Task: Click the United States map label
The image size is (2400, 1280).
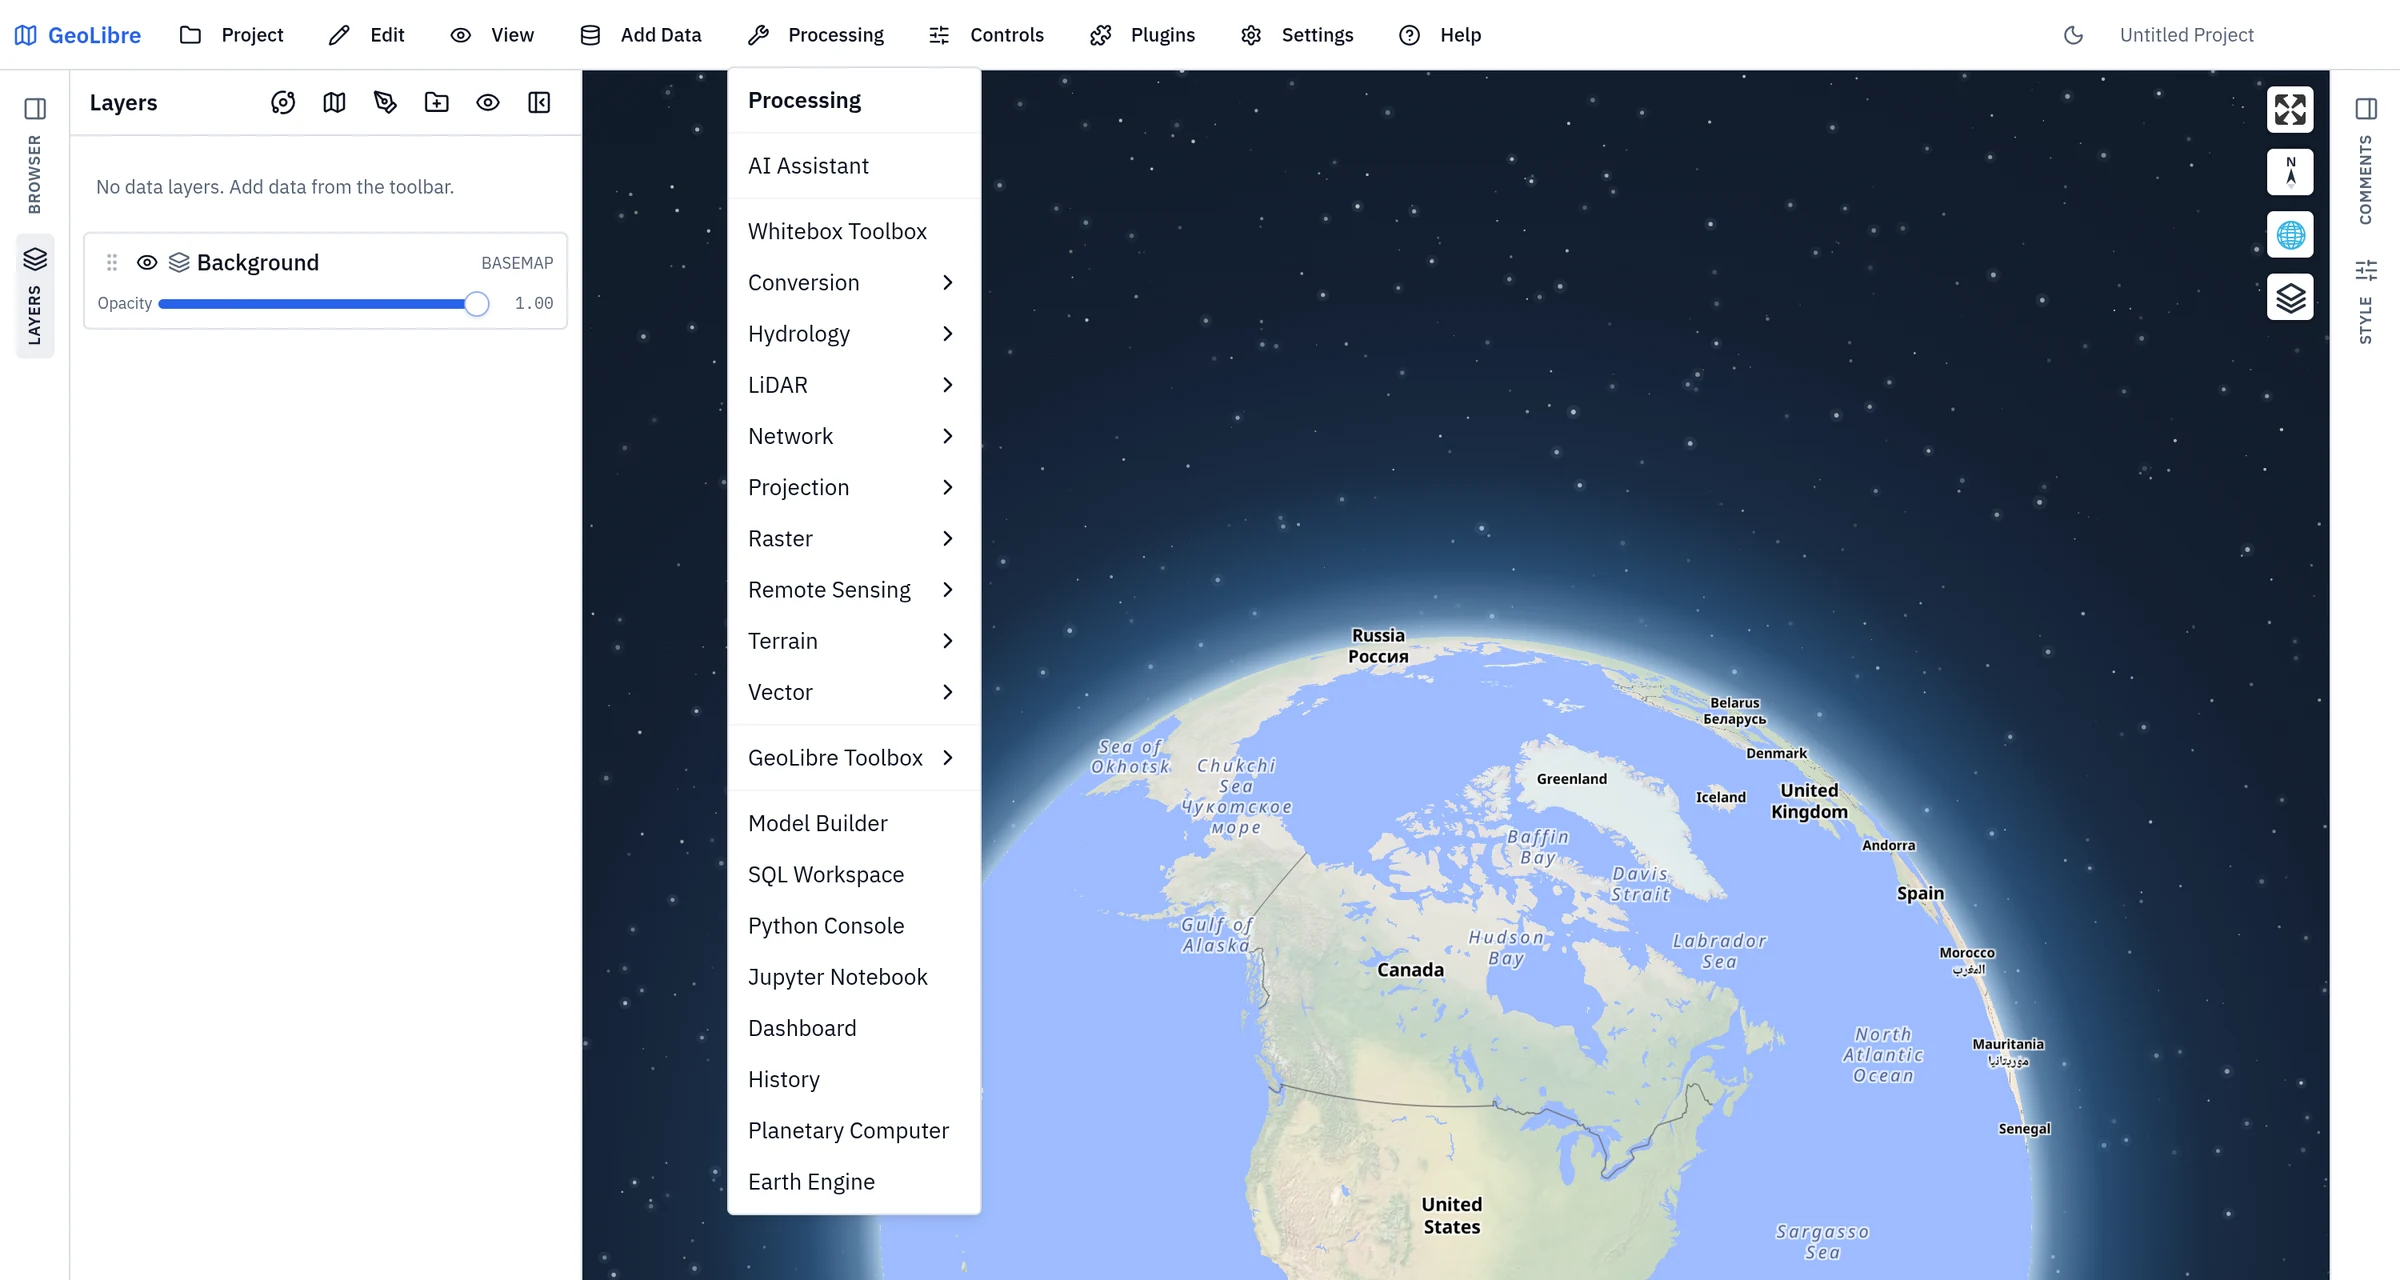Action: tap(1451, 1216)
